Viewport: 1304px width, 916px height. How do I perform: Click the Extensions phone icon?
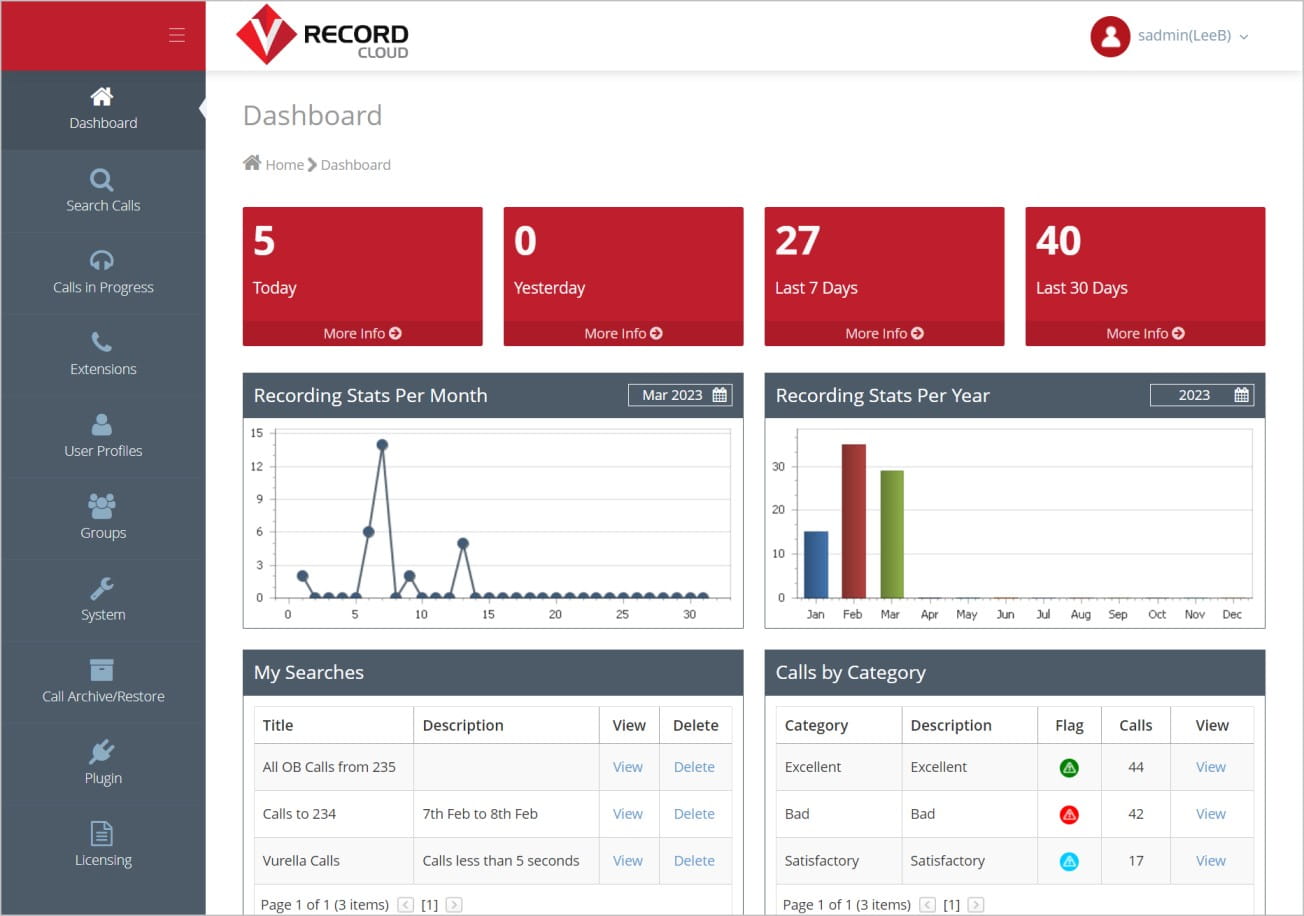(102, 343)
